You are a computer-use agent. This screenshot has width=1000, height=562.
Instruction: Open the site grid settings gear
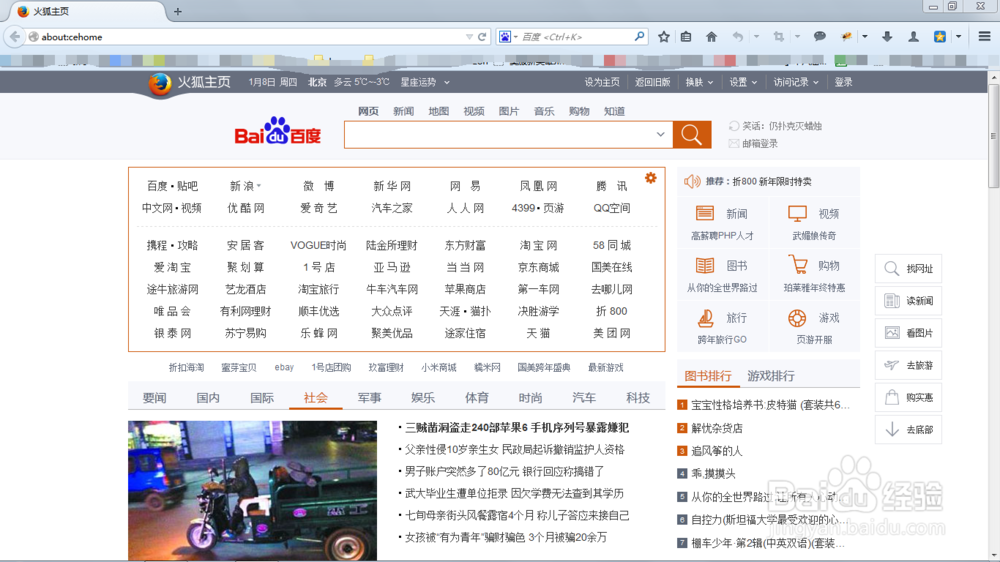click(x=651, y=178)
